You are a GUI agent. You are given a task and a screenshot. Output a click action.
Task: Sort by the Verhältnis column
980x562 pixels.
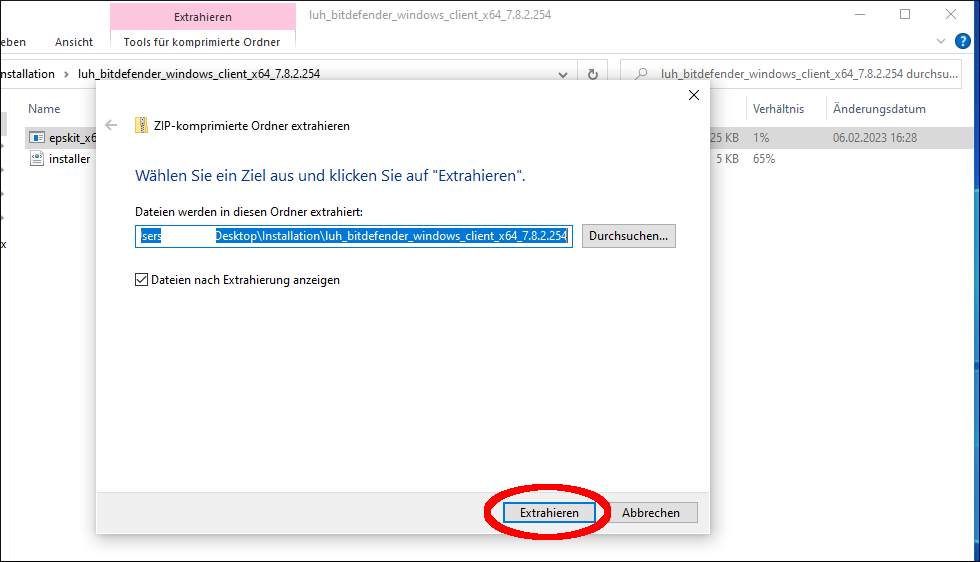pos(778,109)
